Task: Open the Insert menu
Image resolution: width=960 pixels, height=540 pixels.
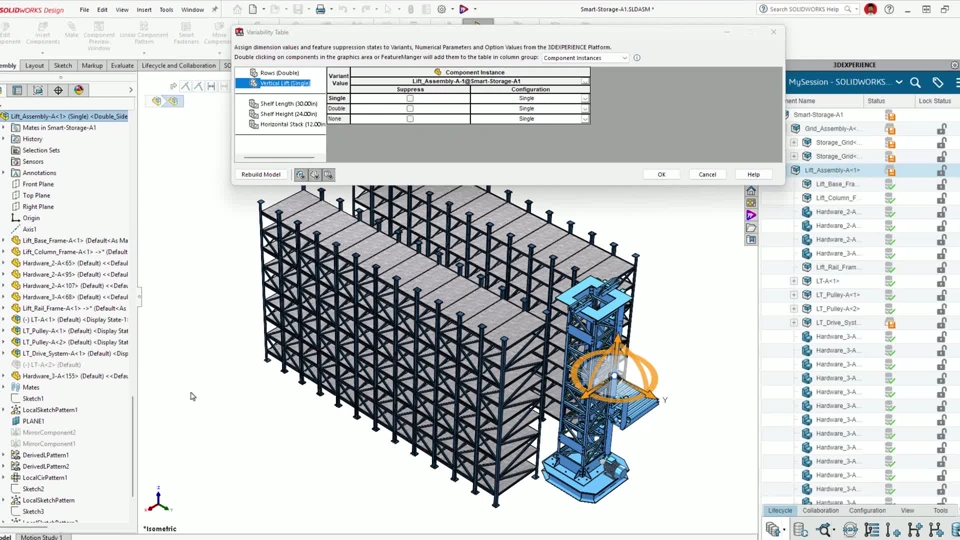Action: [144, 10]
